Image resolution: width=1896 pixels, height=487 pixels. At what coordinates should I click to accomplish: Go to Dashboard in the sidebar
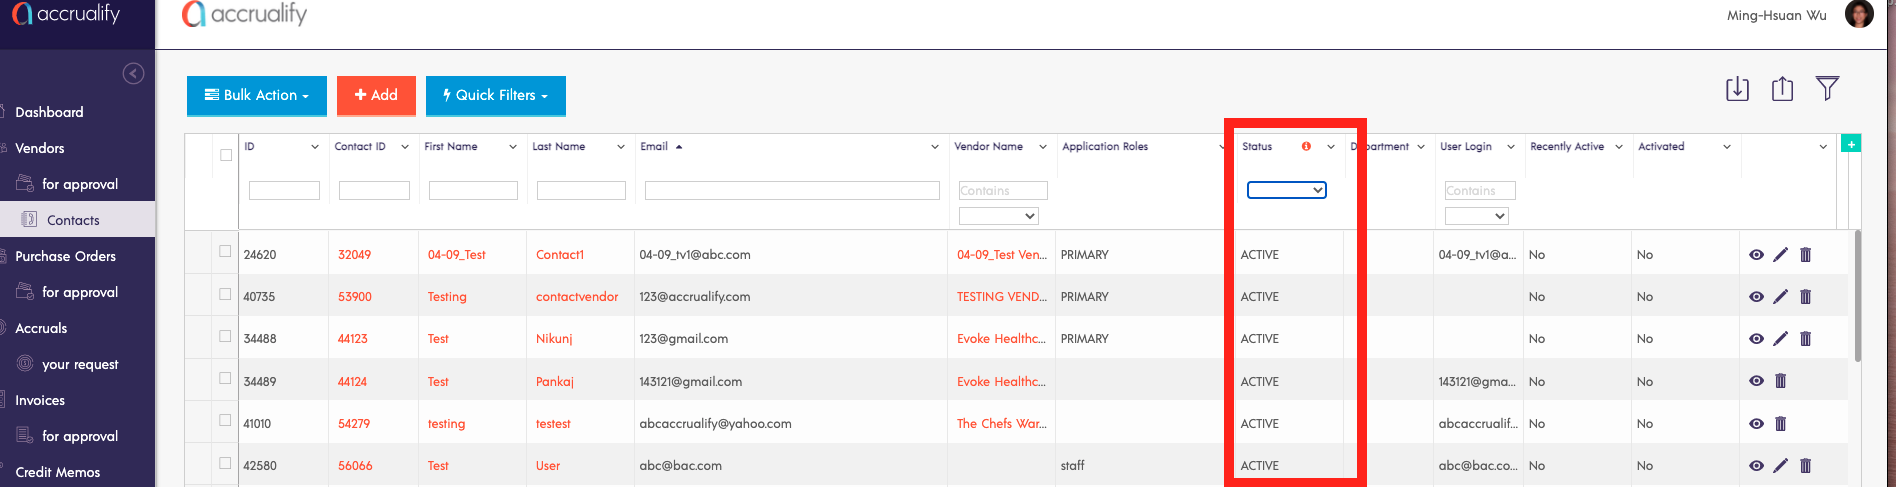tap(49, 112)
